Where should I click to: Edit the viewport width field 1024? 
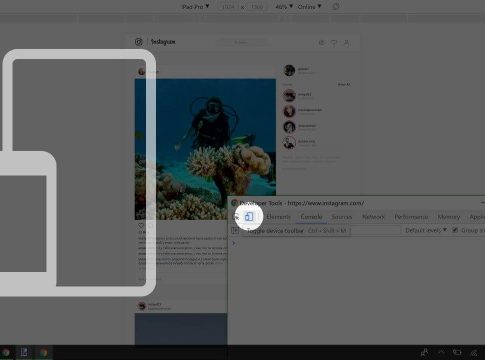point(229,7)
